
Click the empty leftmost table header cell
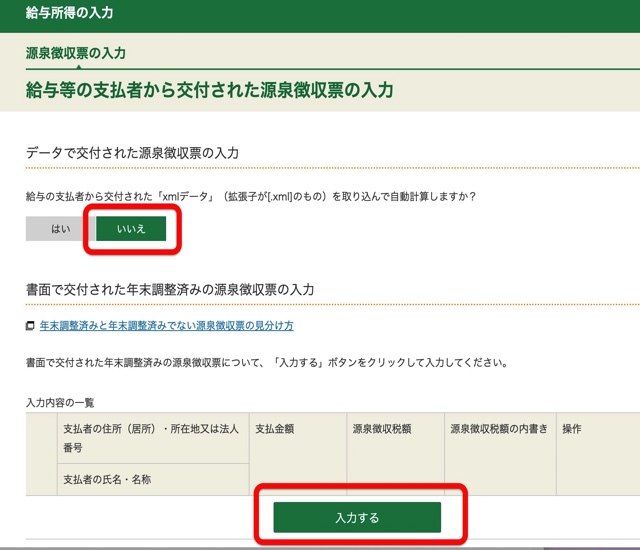pyautogui.click(x=40, y=455)
